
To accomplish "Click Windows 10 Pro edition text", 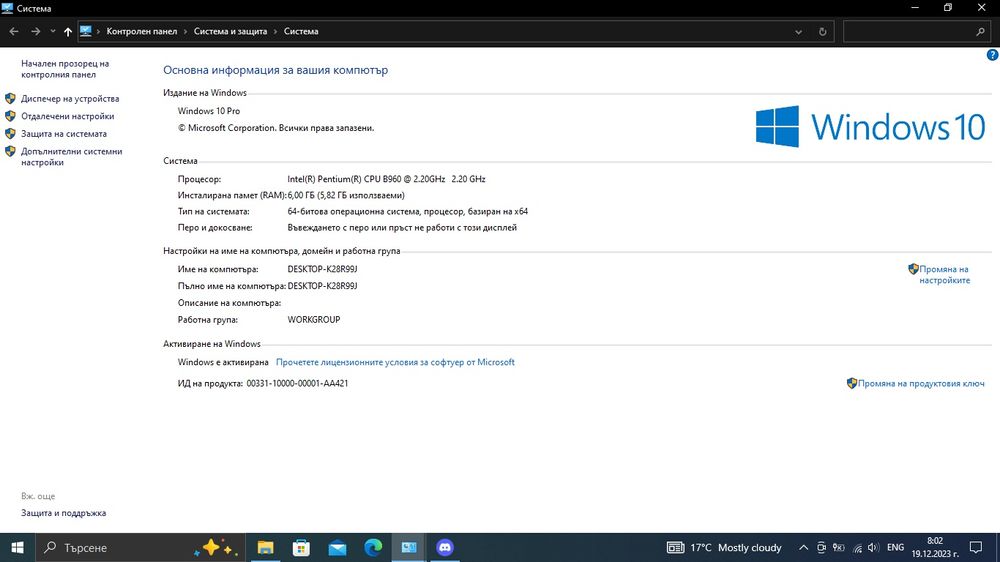I will [209, 111].
